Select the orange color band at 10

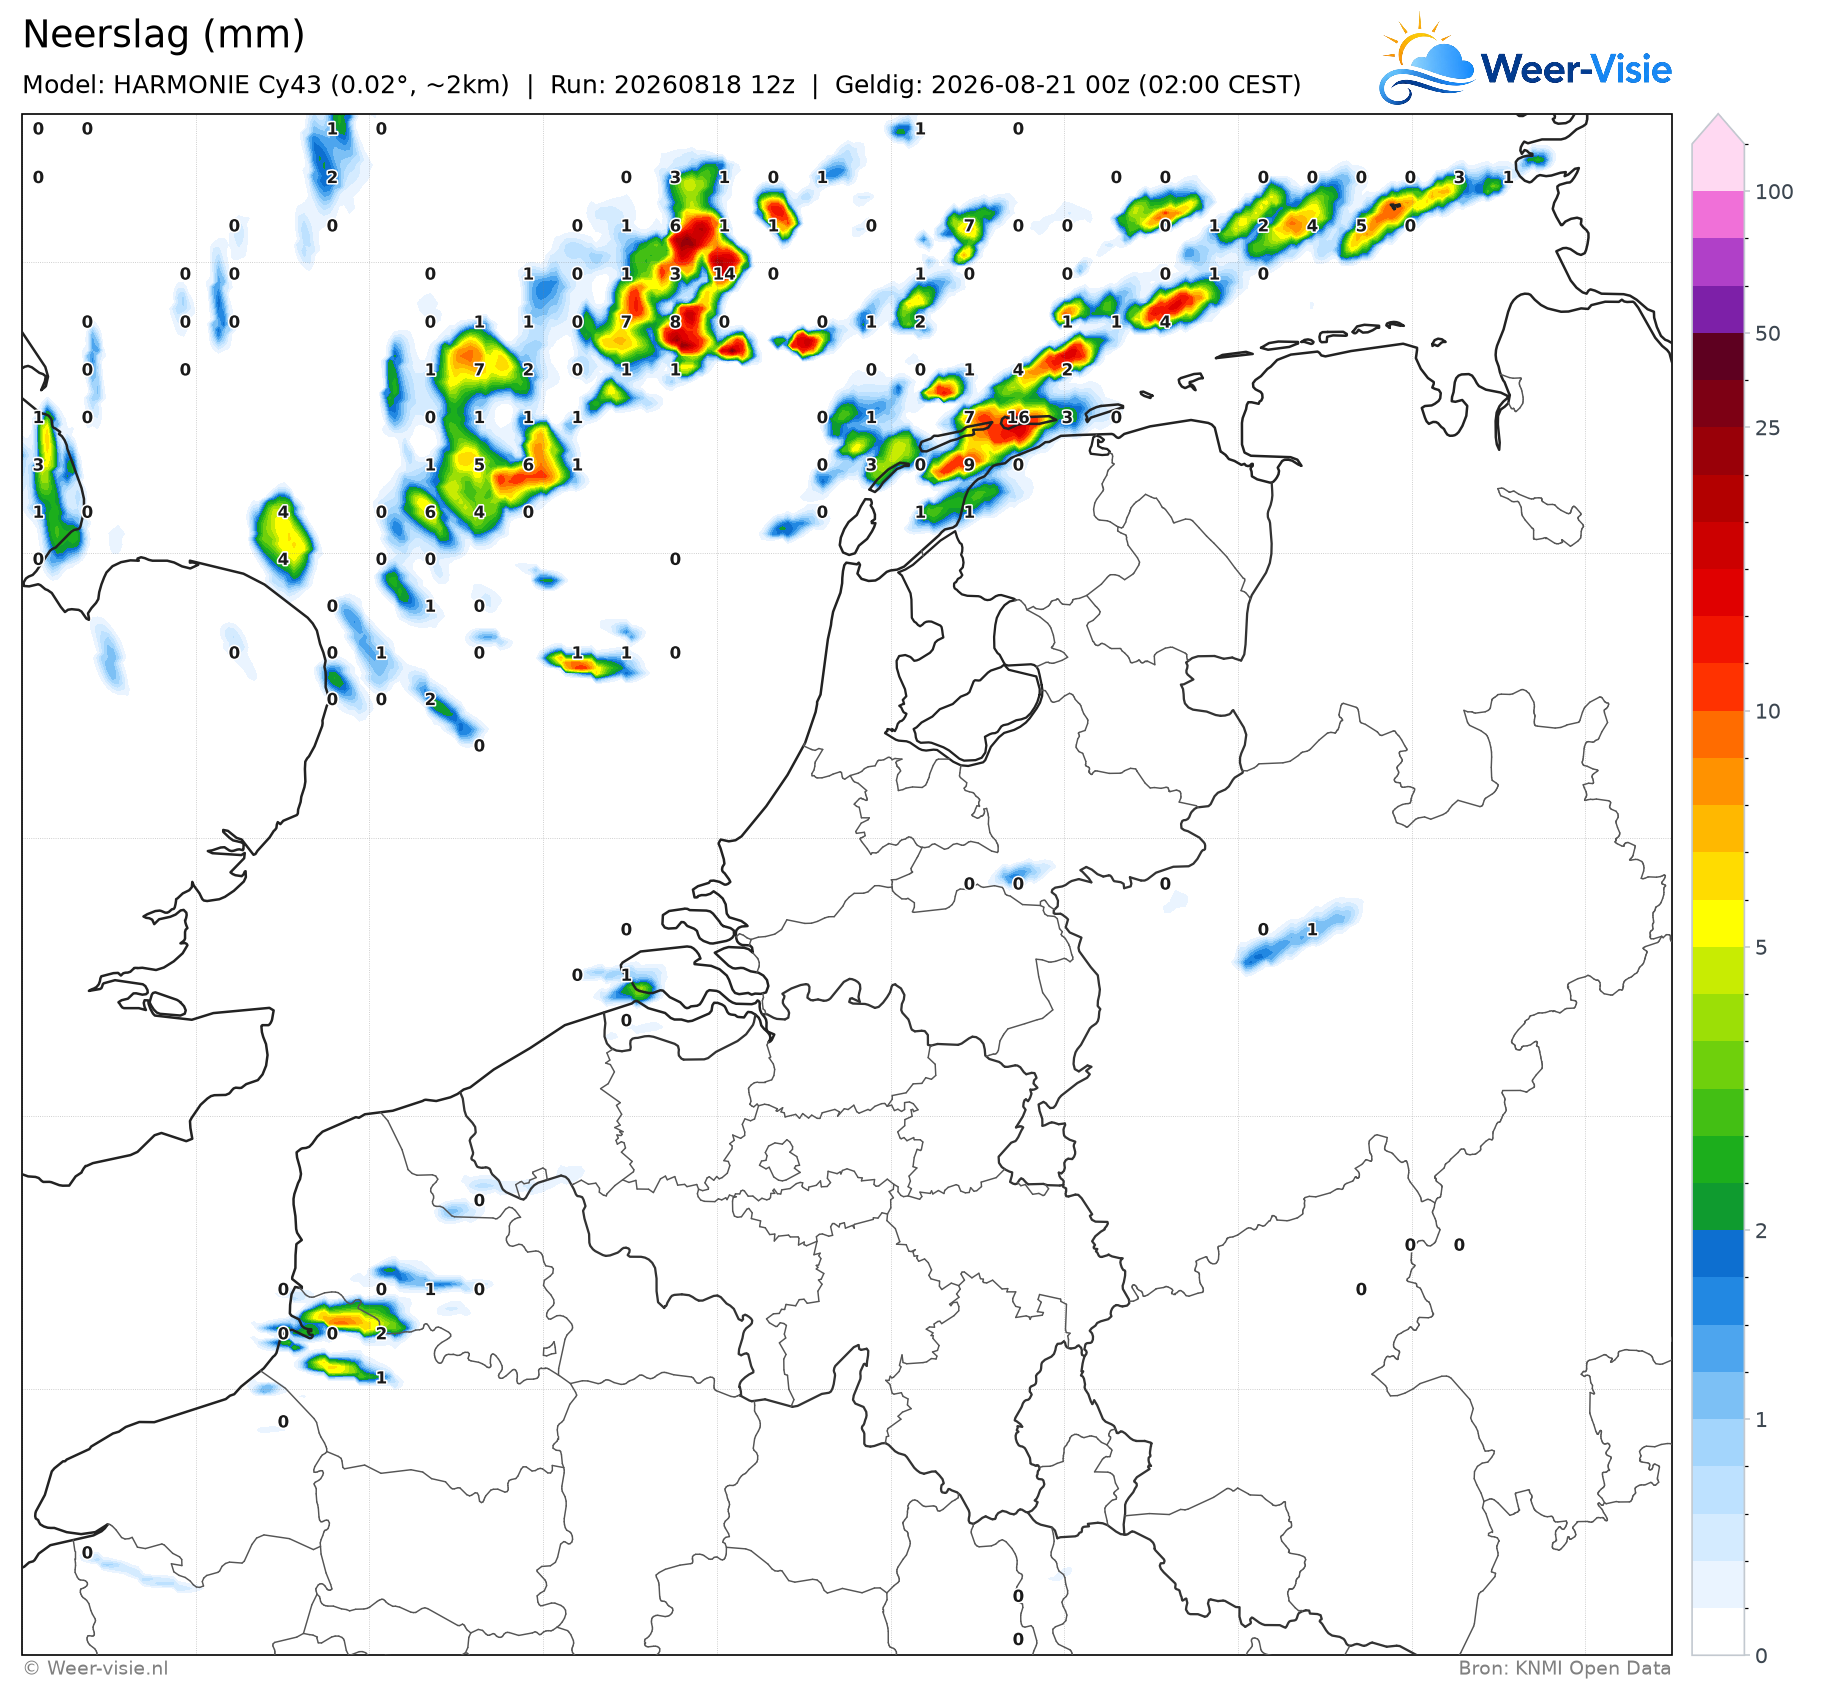coord(1718,735)
